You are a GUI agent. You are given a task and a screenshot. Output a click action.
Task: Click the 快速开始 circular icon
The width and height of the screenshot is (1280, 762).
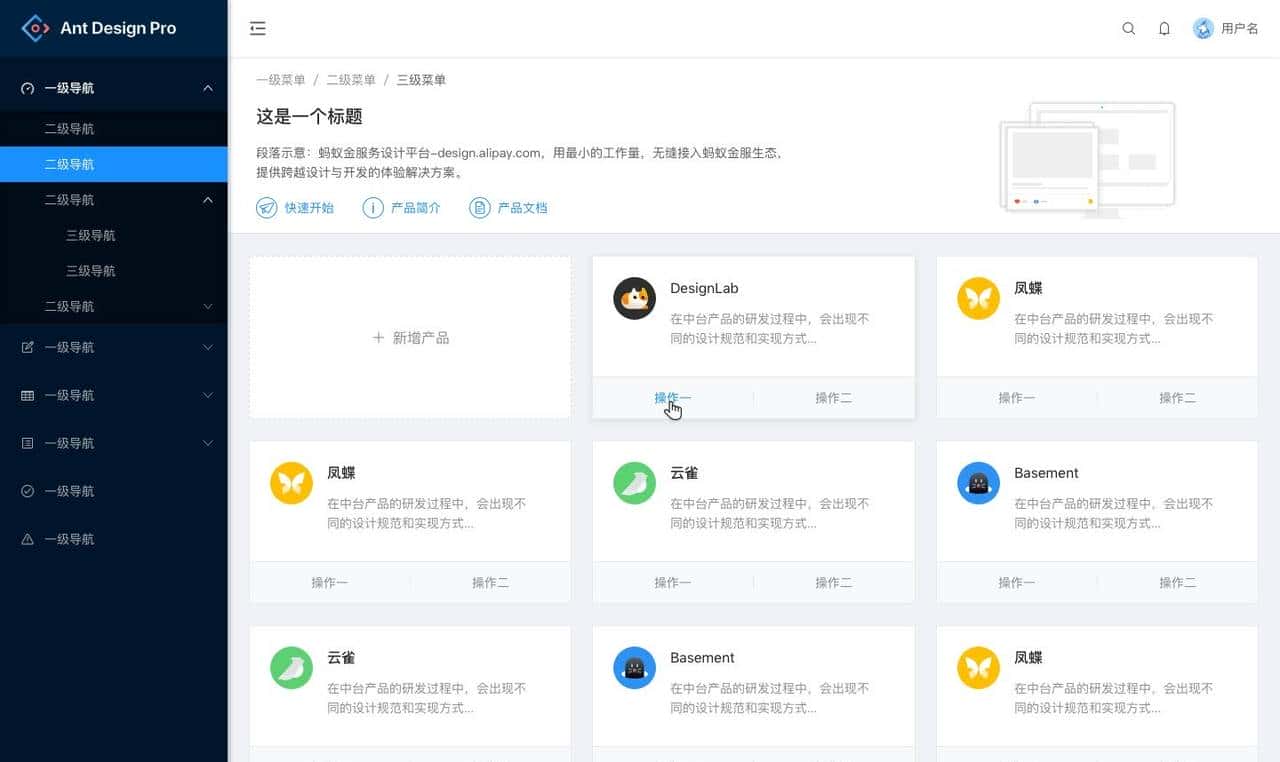(266, 207)
